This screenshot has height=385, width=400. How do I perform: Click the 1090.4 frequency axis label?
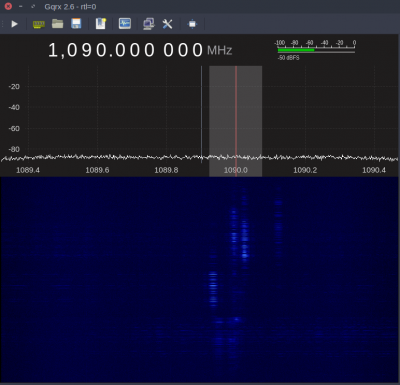[374, 170]
